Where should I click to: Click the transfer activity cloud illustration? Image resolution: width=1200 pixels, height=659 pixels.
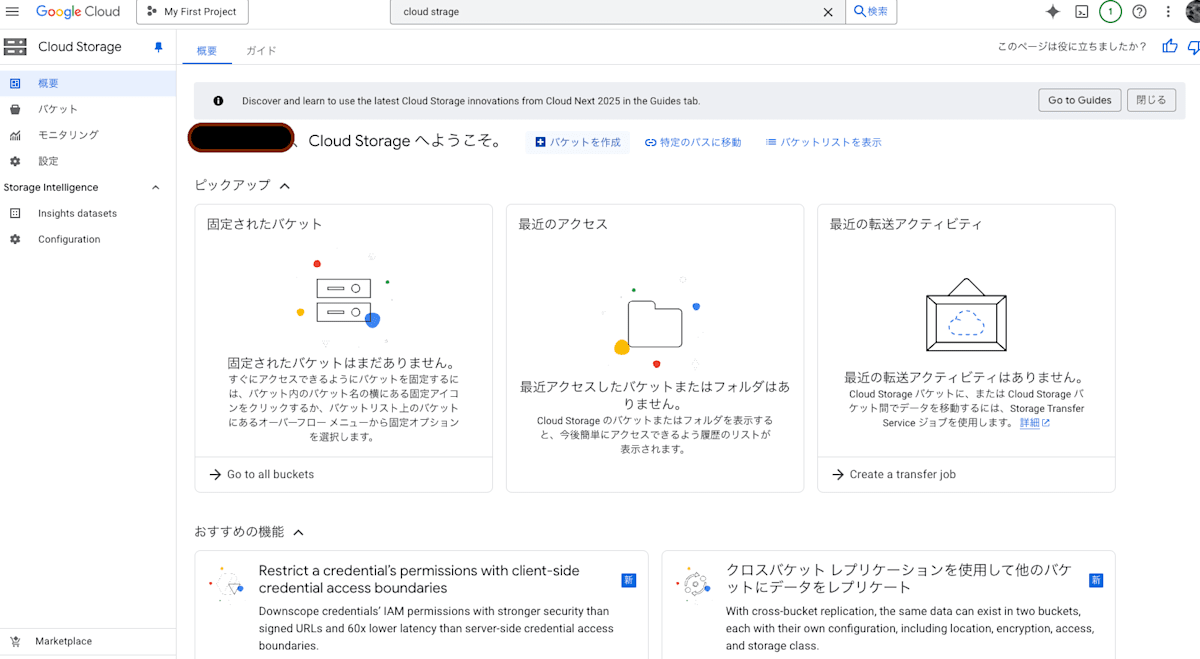[x=966, y=315]
